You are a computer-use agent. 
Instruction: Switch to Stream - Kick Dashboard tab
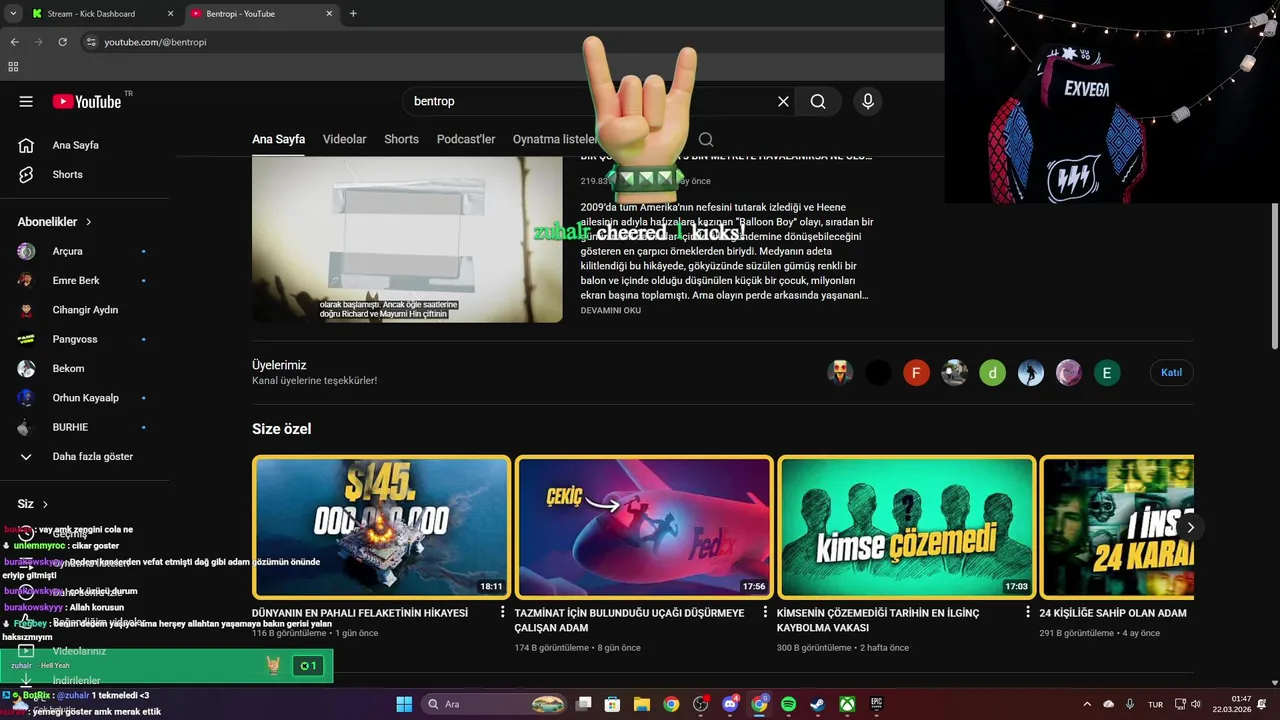click(x=102, y=14)
